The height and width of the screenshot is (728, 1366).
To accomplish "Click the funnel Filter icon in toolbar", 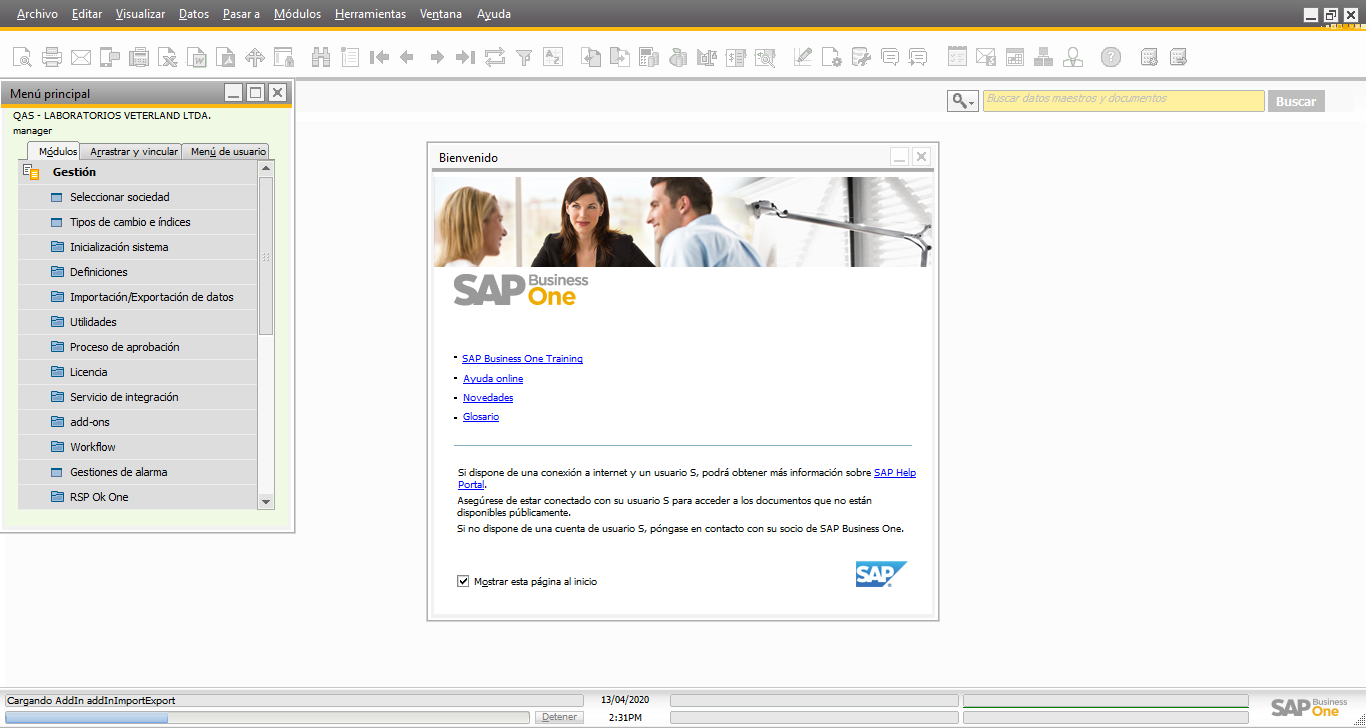I will [523, 57].
